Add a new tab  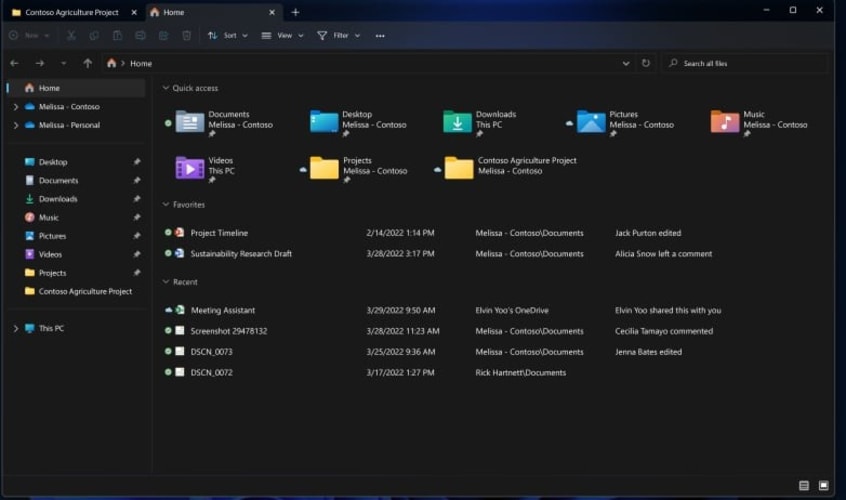point(295,12)
